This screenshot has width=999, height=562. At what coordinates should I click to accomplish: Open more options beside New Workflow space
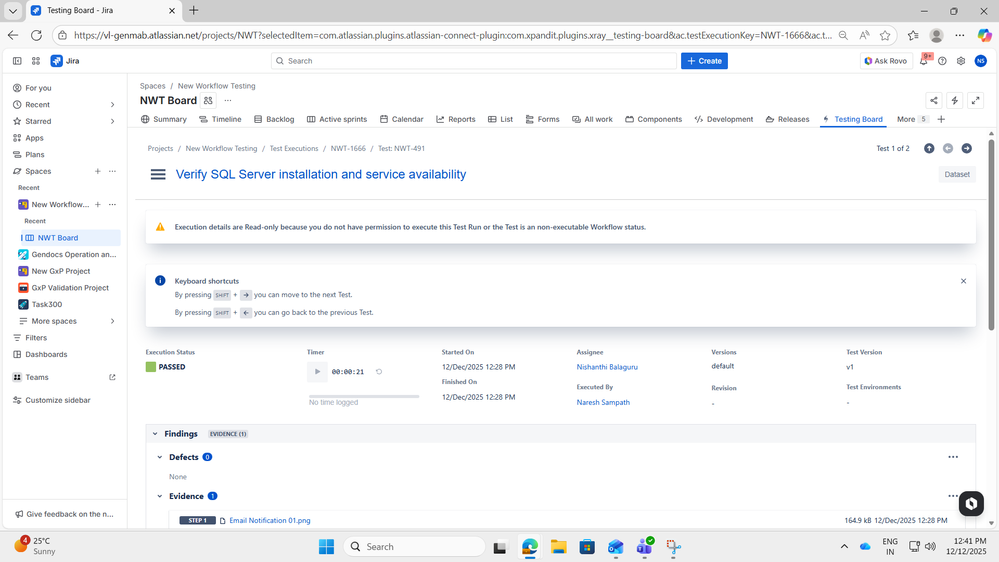(x=112, y=205)
